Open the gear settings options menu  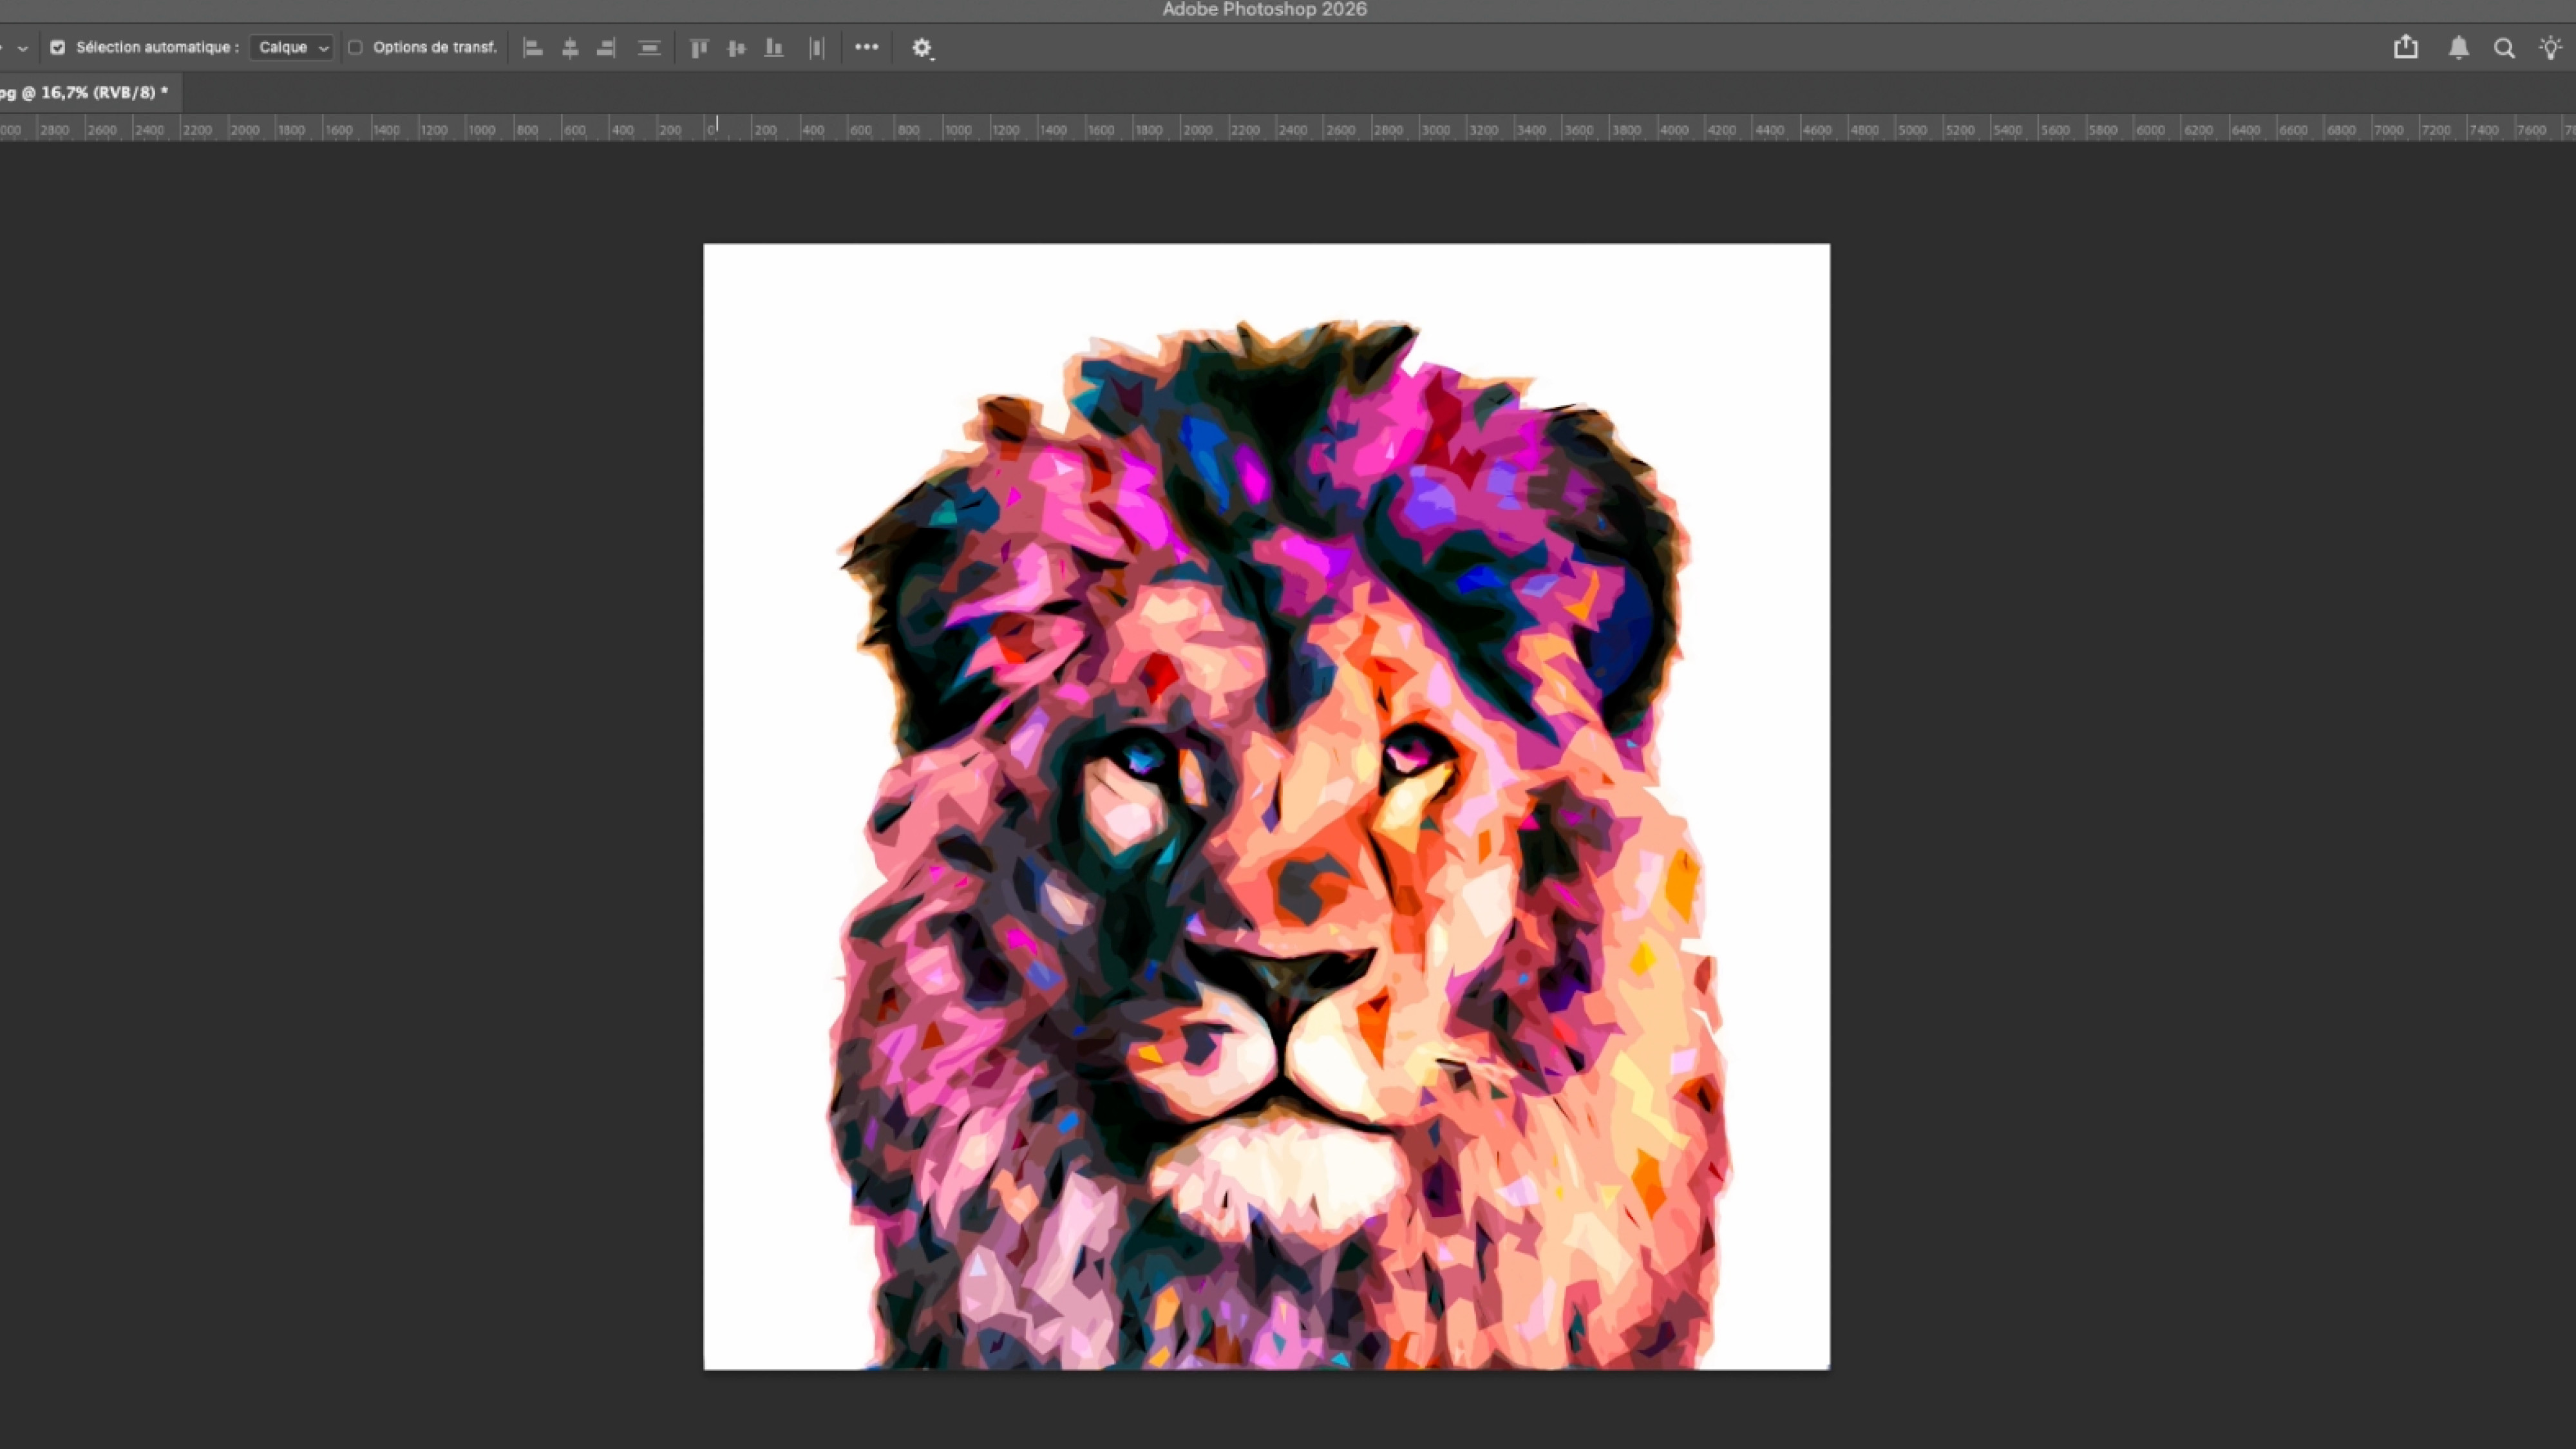coord(921,47)
